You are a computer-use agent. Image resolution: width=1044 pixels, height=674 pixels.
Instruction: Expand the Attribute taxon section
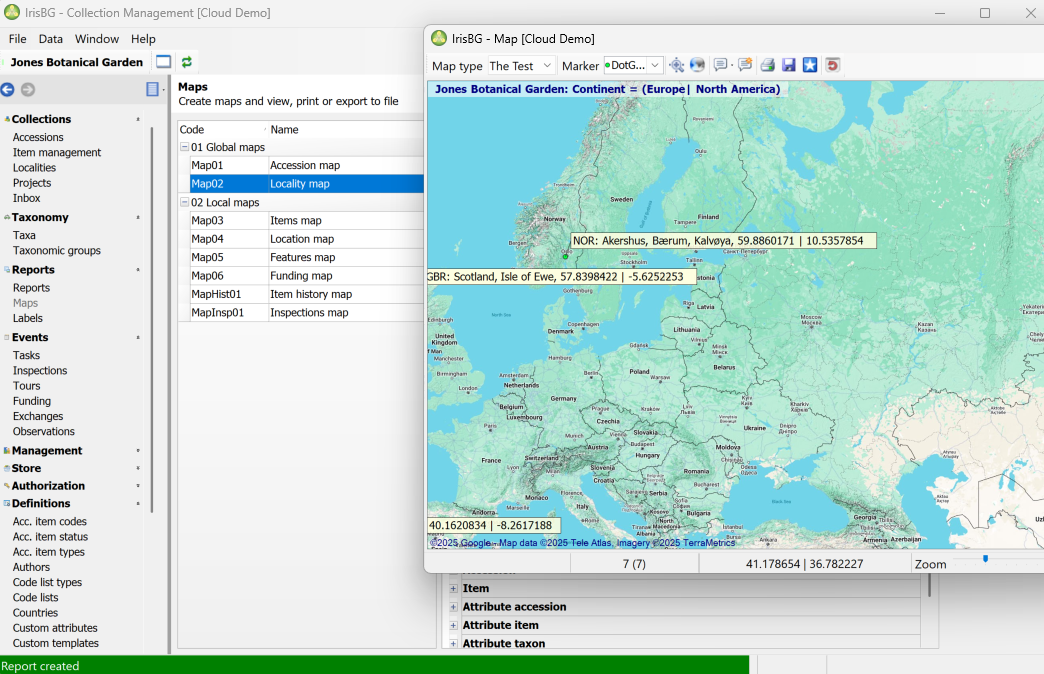click(453, 643)
